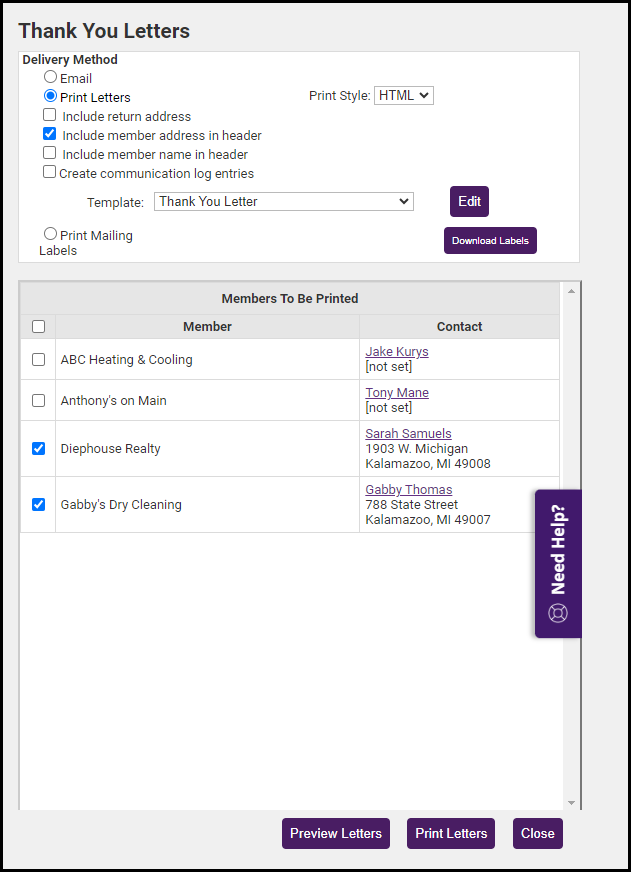Choose the Print Letters radio option
This screenshot has width=631, height=872.
point(50,97)
